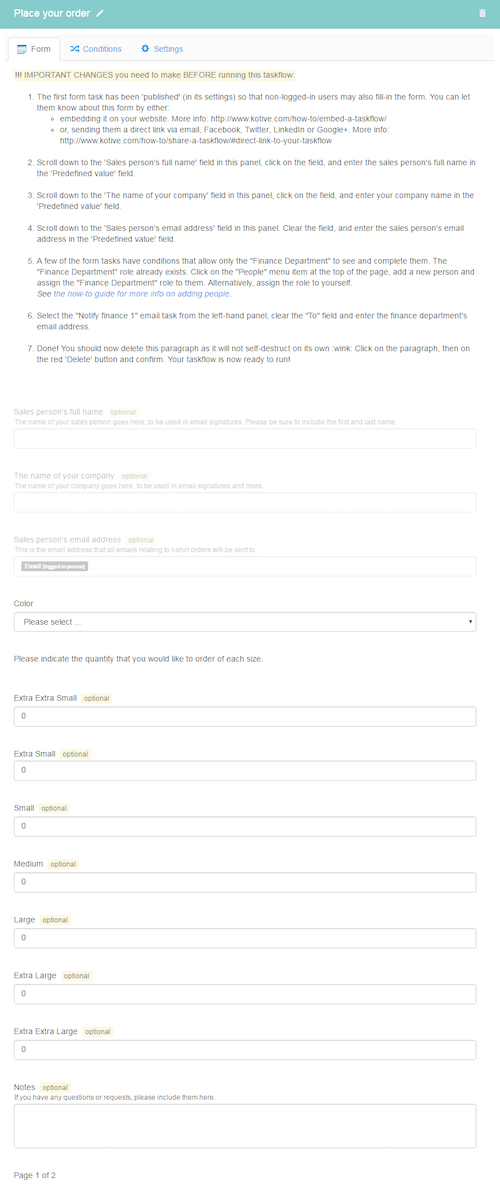
Task: Click the Sales person's full name field
Action: click(245, 438)
